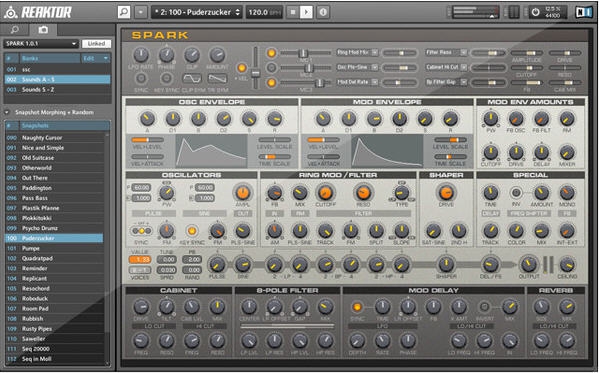Adjust the 8-Pole Filter CENTER knob
The image size is (599, 373).
click(249, 307)
